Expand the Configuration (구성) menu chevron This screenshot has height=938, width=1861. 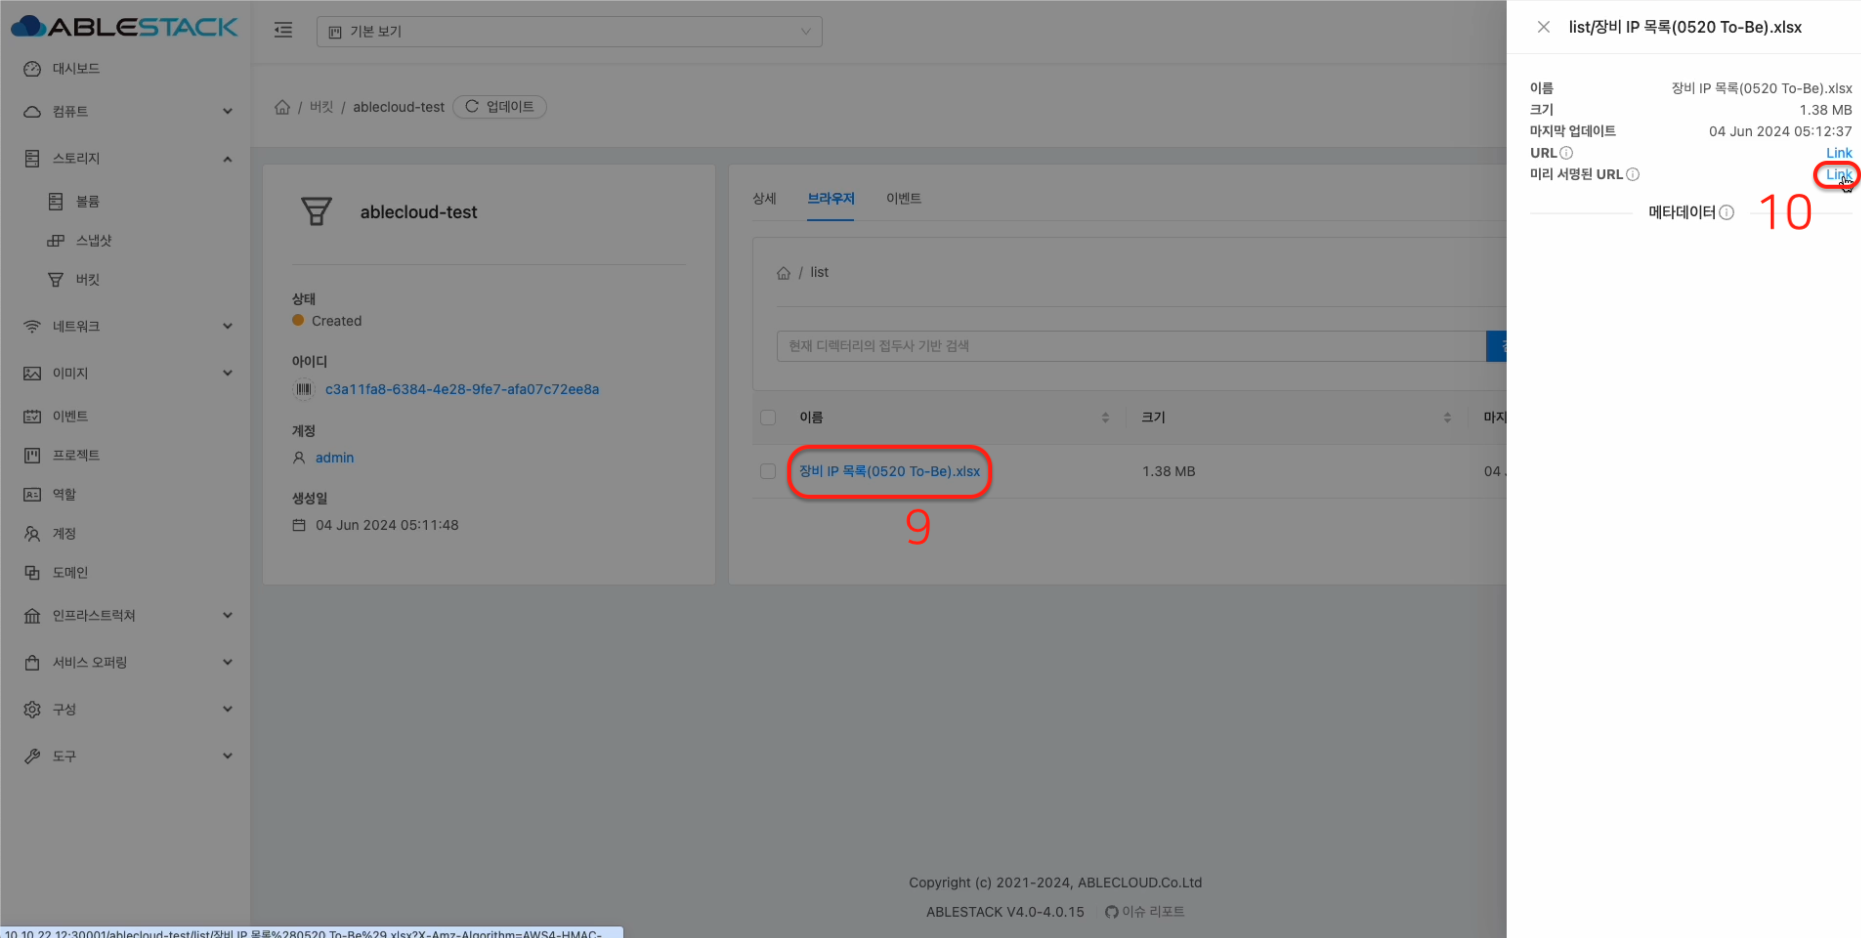pyautogui.click(x=227, y=710)
